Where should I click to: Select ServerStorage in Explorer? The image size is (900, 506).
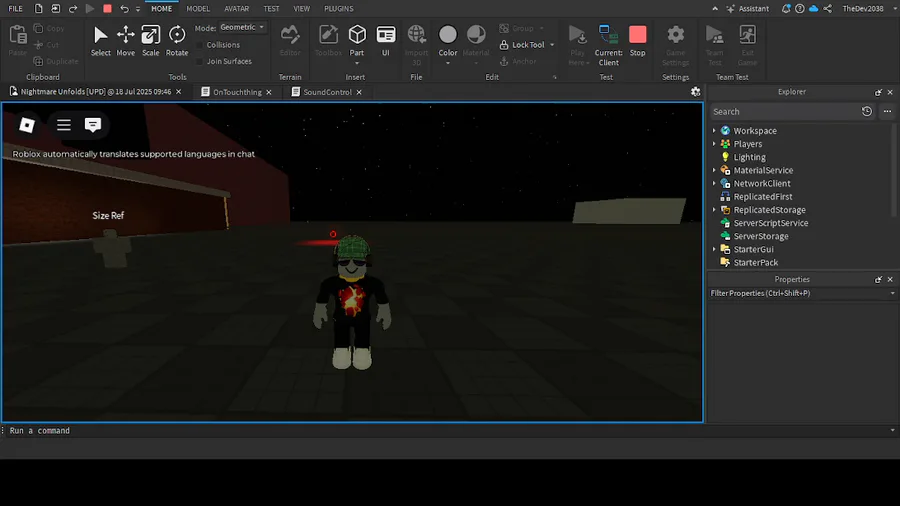(x=761, y=236)
